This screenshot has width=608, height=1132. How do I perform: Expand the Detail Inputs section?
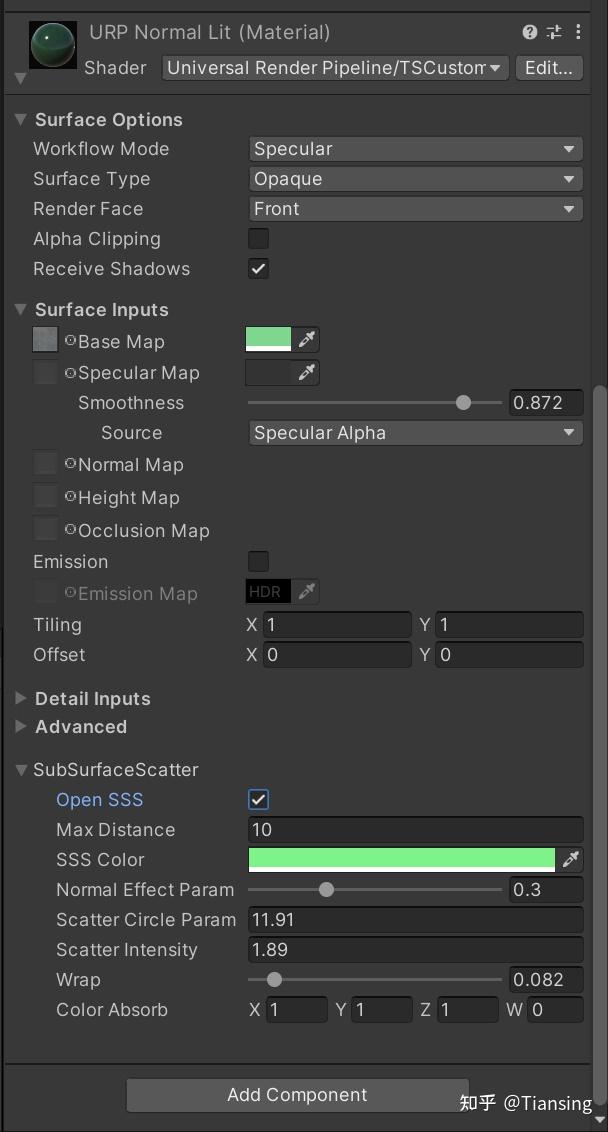(20, 698)
